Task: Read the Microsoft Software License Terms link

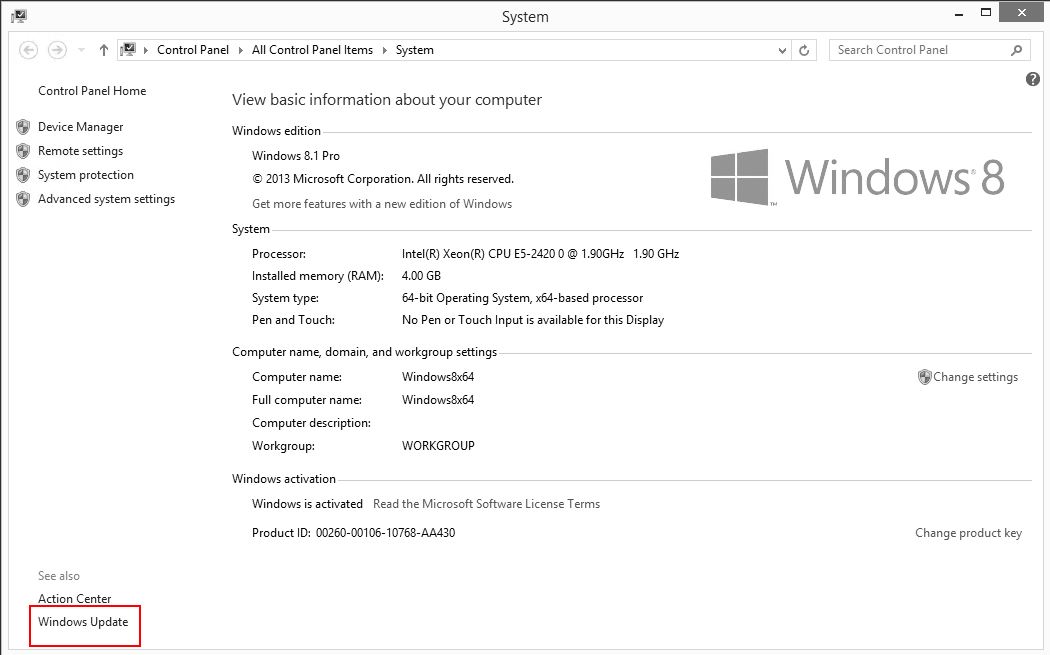Action: pos(486,504)
